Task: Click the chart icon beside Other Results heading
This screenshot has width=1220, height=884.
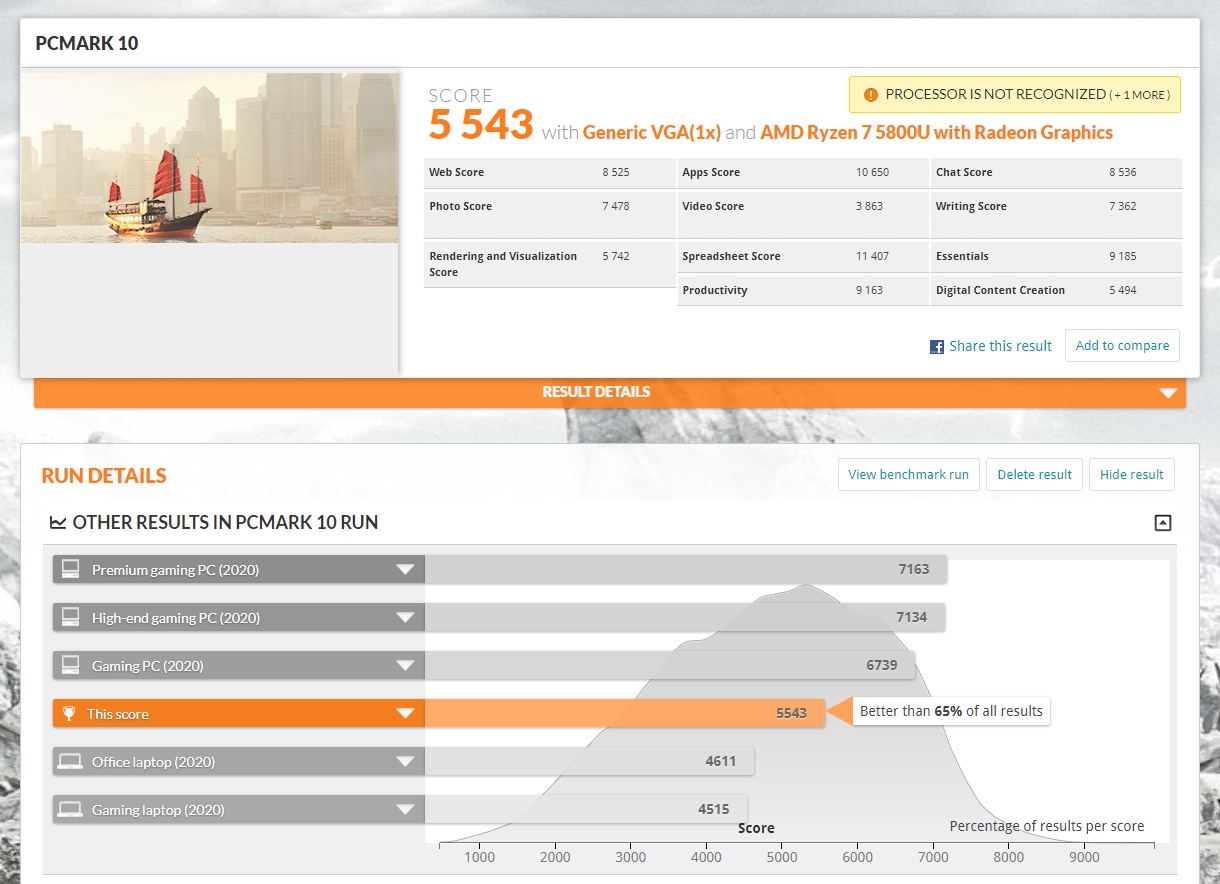Action: pos(58,522)
